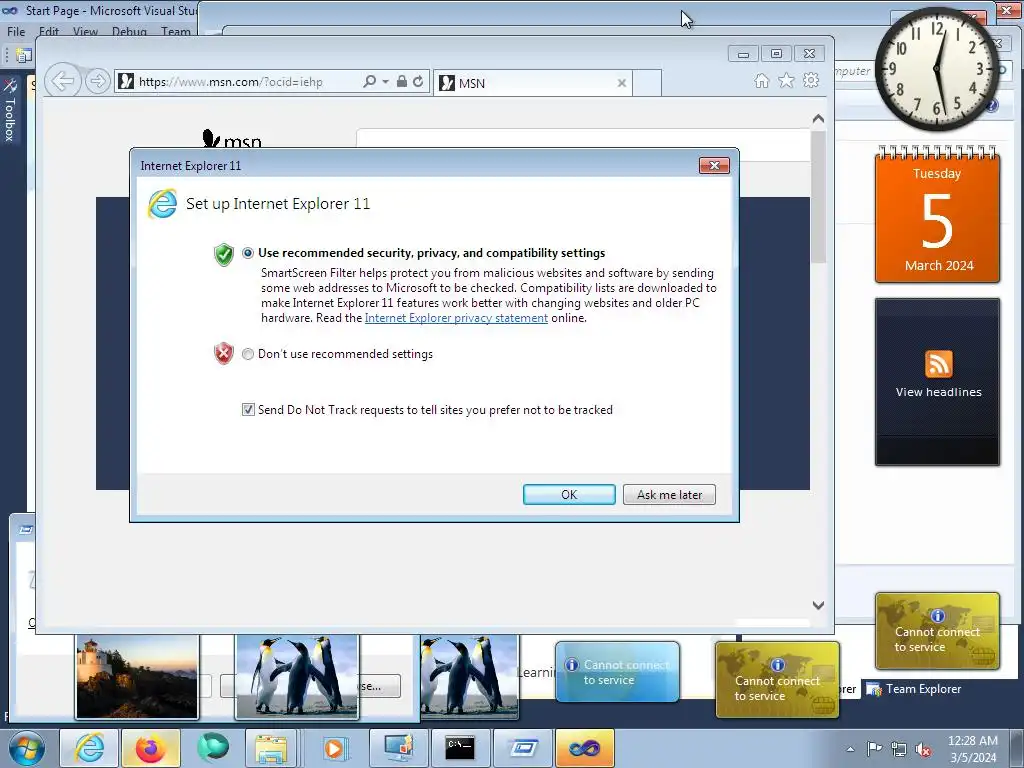This screenshot has width=1024, height=768.
Task: Open Favorites star icon in IE
Action: [786, 80]
